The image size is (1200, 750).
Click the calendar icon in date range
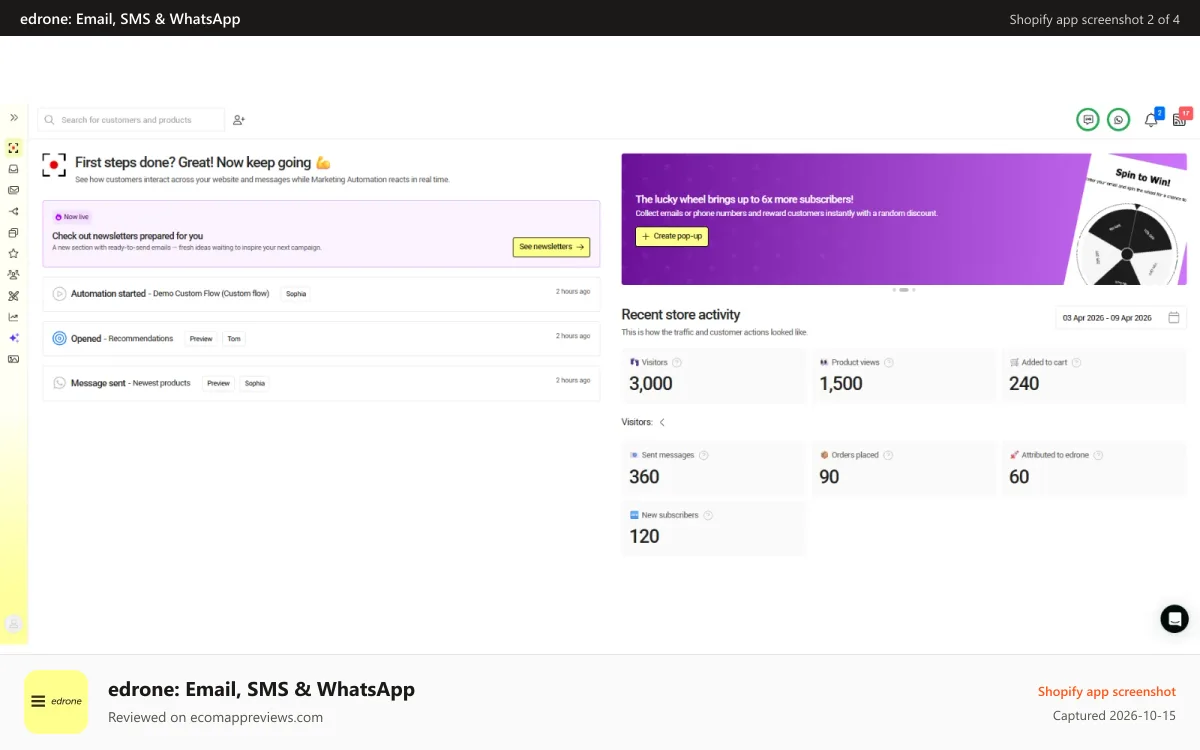[1174, 318]
